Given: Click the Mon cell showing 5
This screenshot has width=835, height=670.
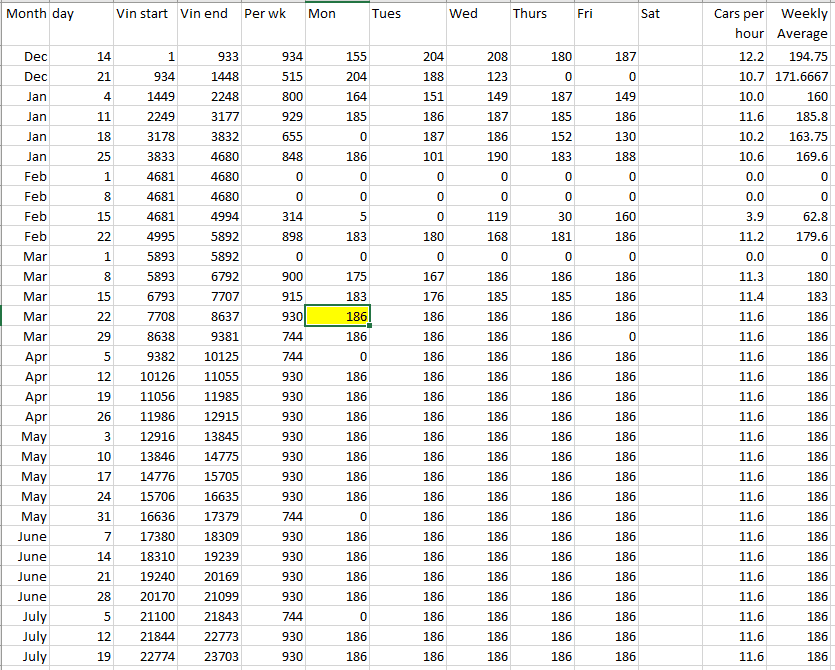Looking at the screenshot, I should (x=338, y=216).
